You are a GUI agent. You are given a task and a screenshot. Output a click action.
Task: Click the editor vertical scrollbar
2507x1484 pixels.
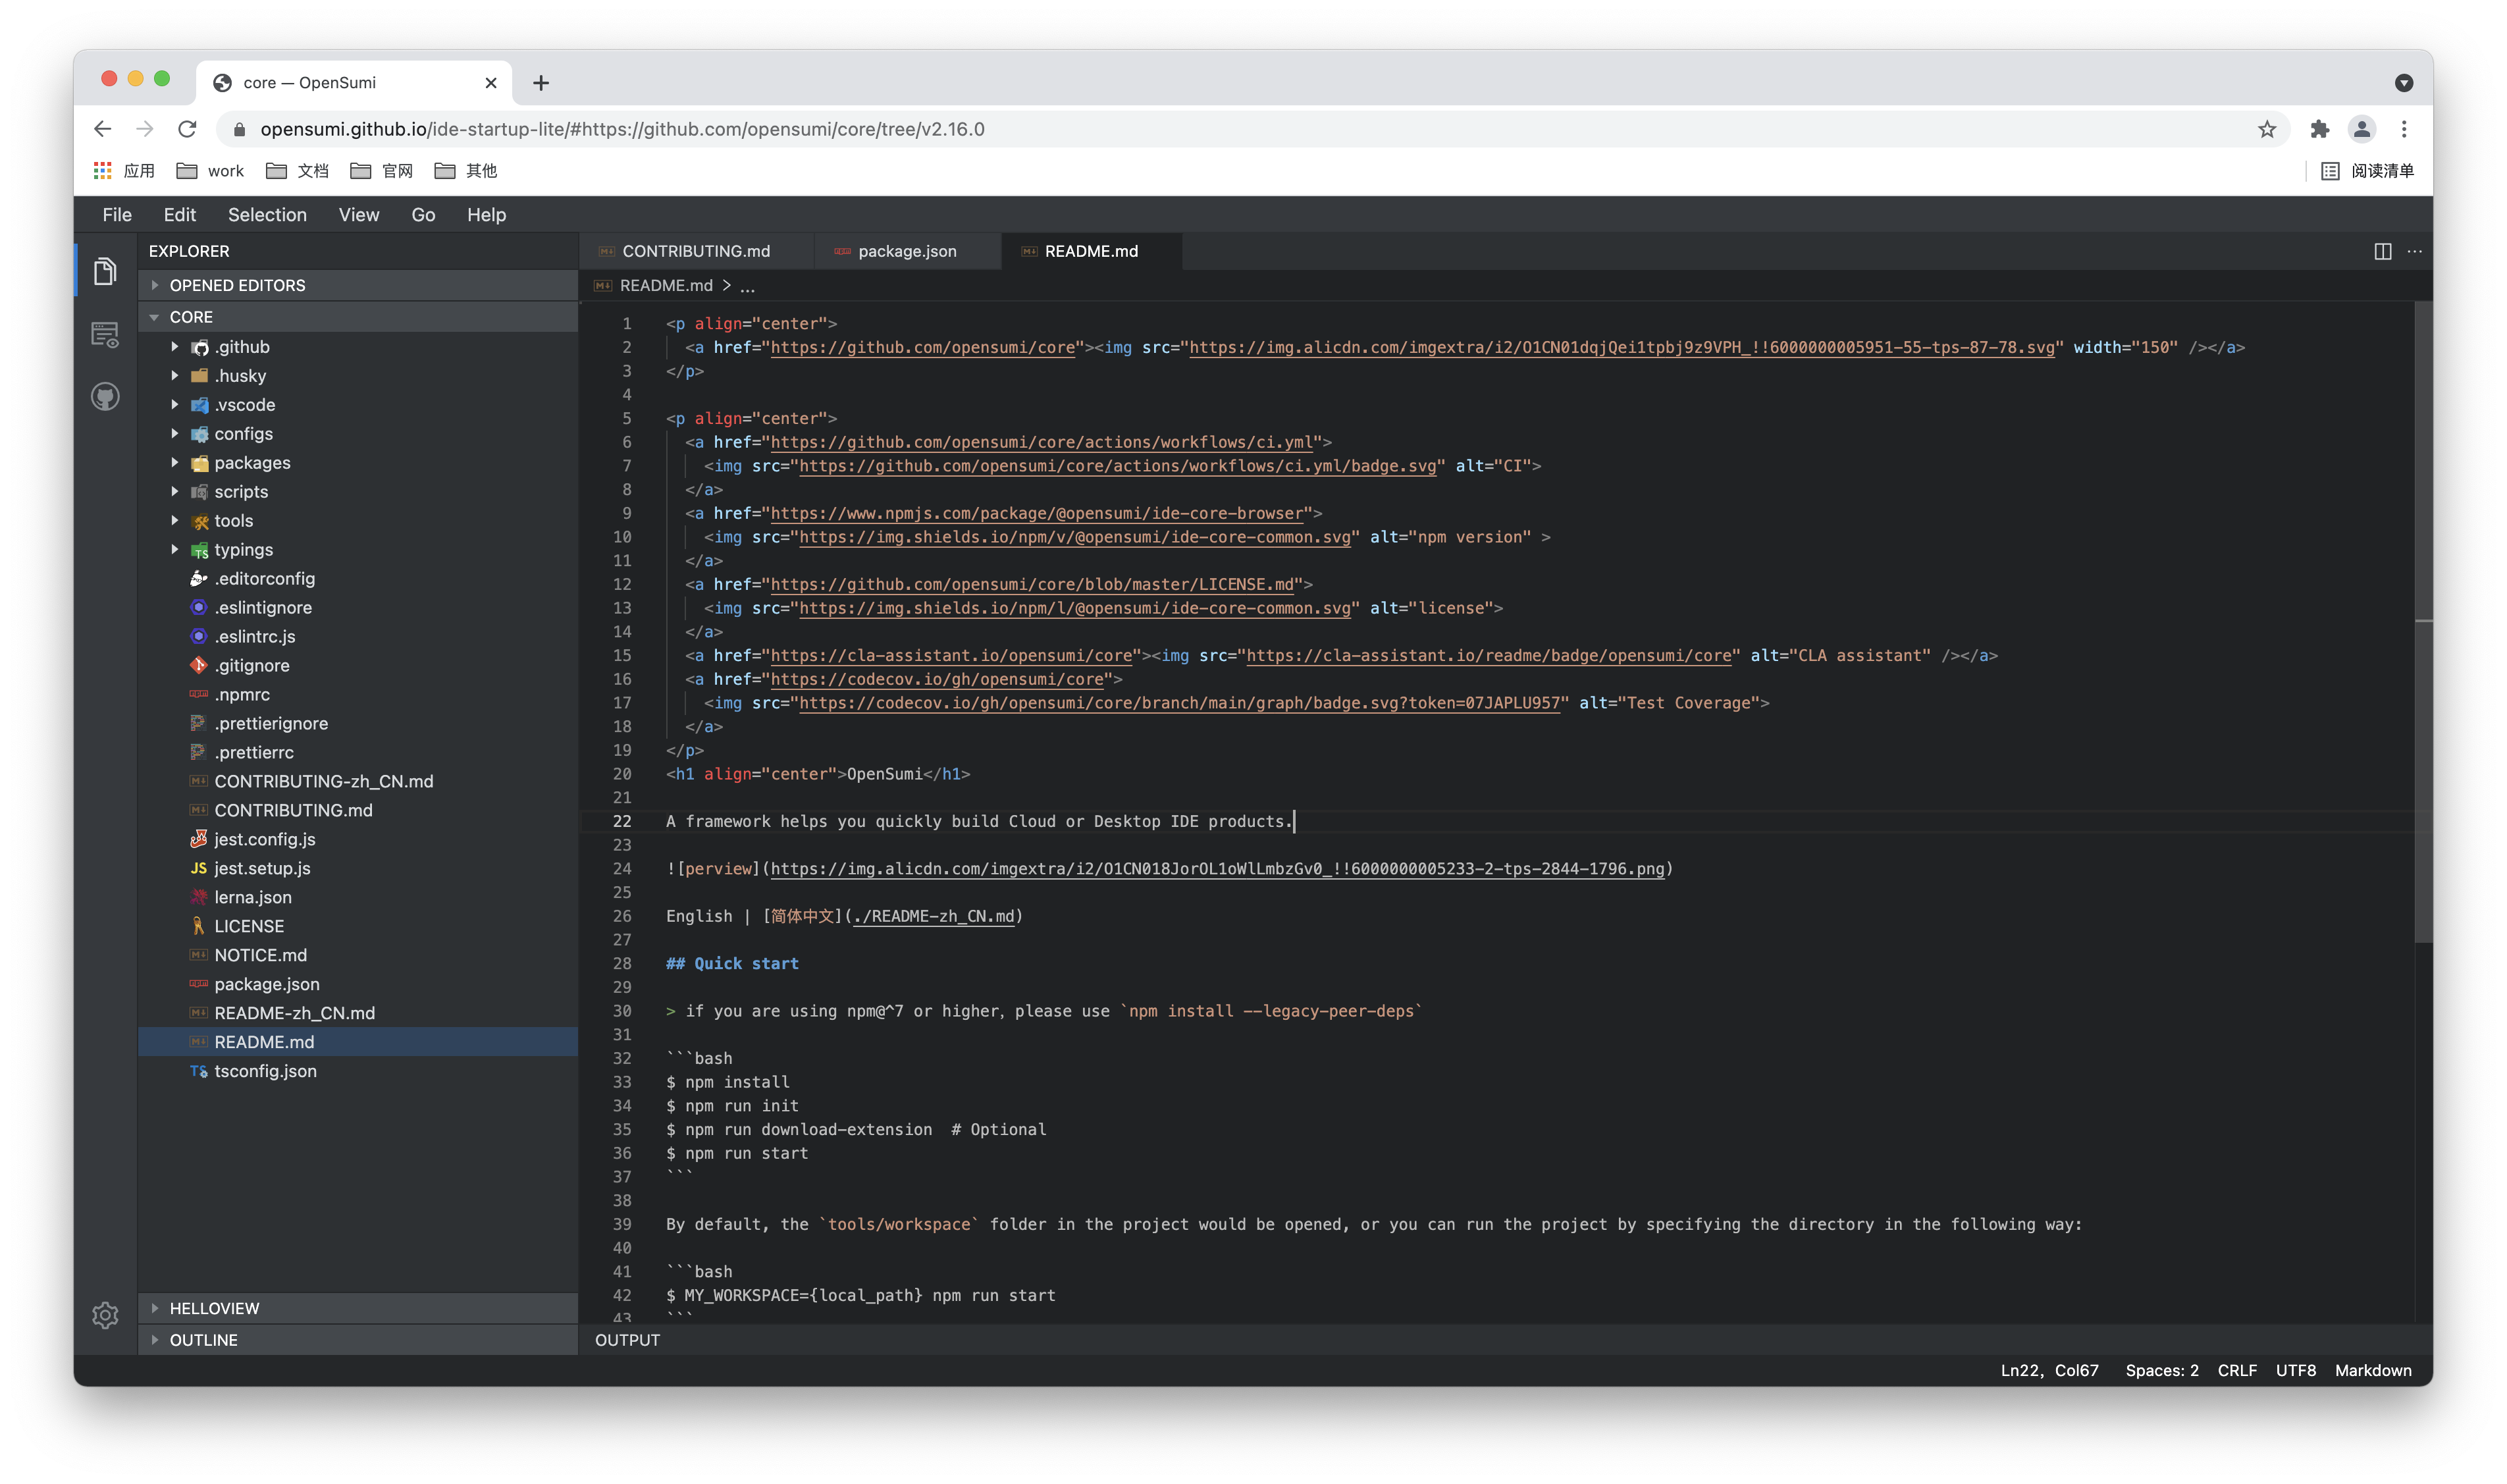pos(2423,622)
